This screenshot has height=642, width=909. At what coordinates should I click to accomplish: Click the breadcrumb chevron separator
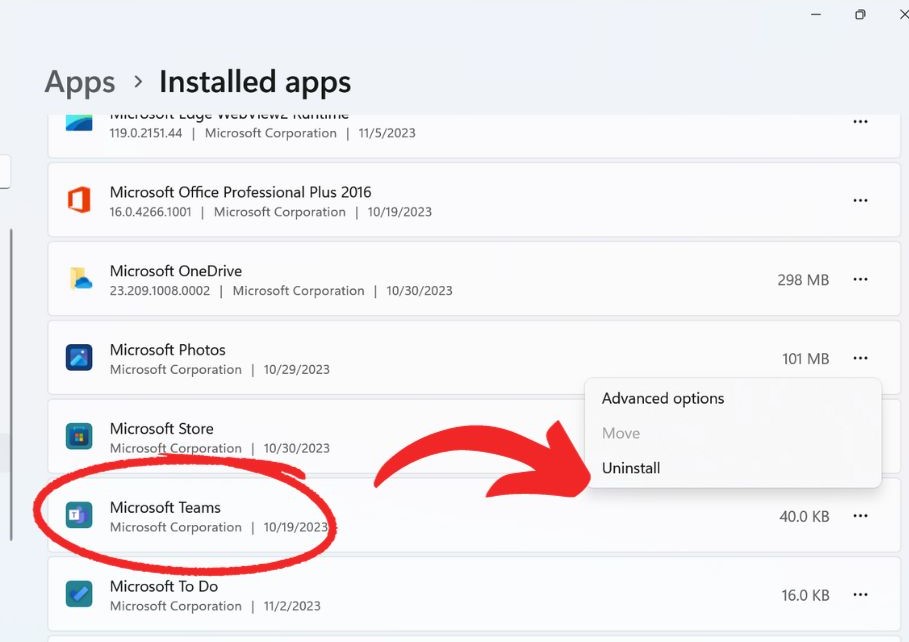click(138, 82)
